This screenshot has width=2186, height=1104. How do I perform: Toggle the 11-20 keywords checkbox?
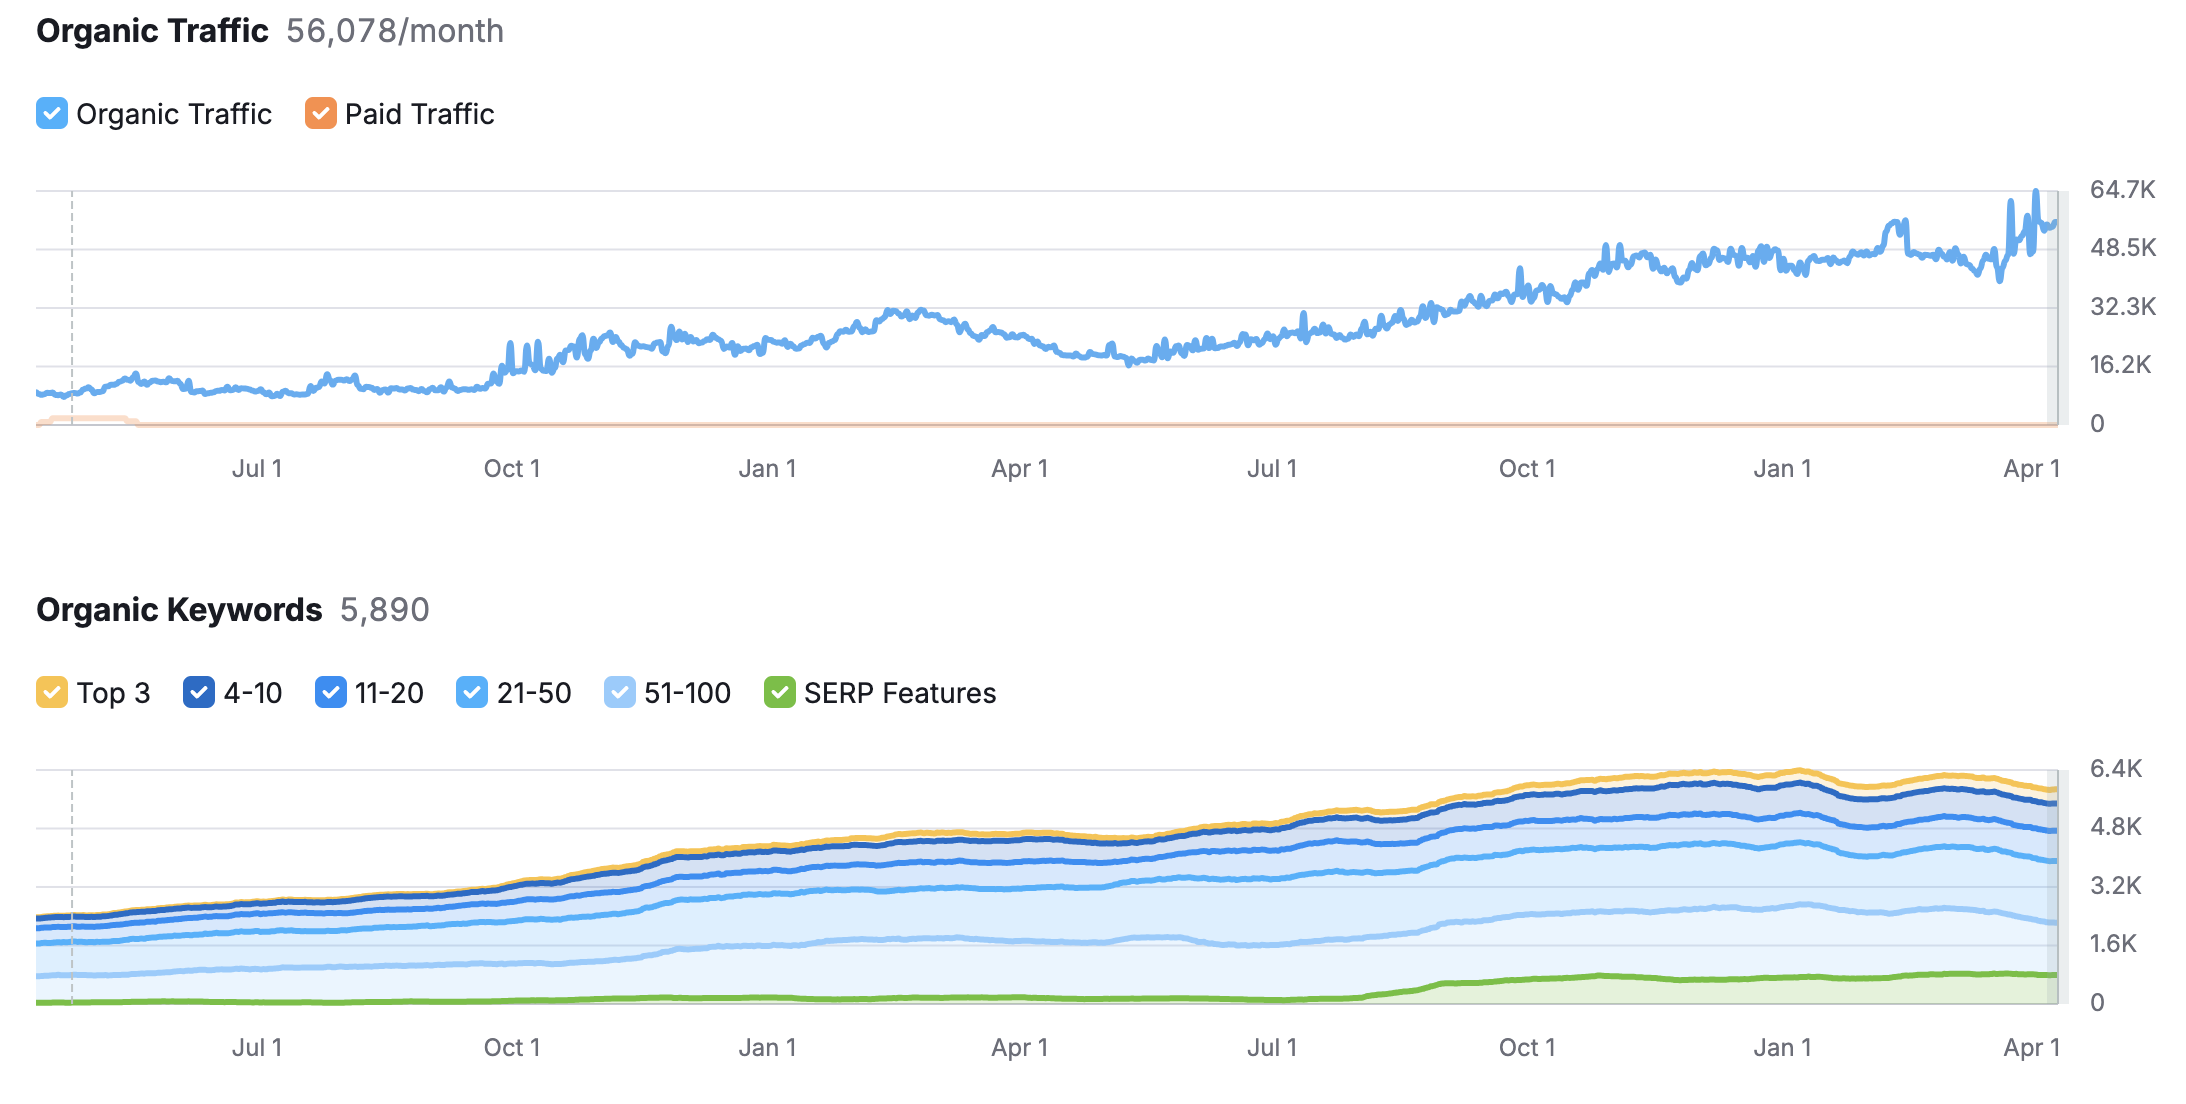[330, 692]
